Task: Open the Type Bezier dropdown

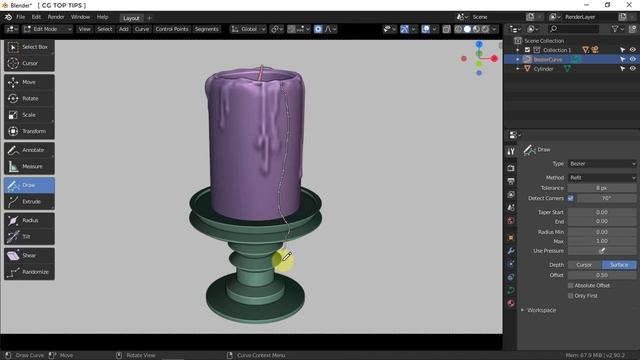Action: [602, 164]
